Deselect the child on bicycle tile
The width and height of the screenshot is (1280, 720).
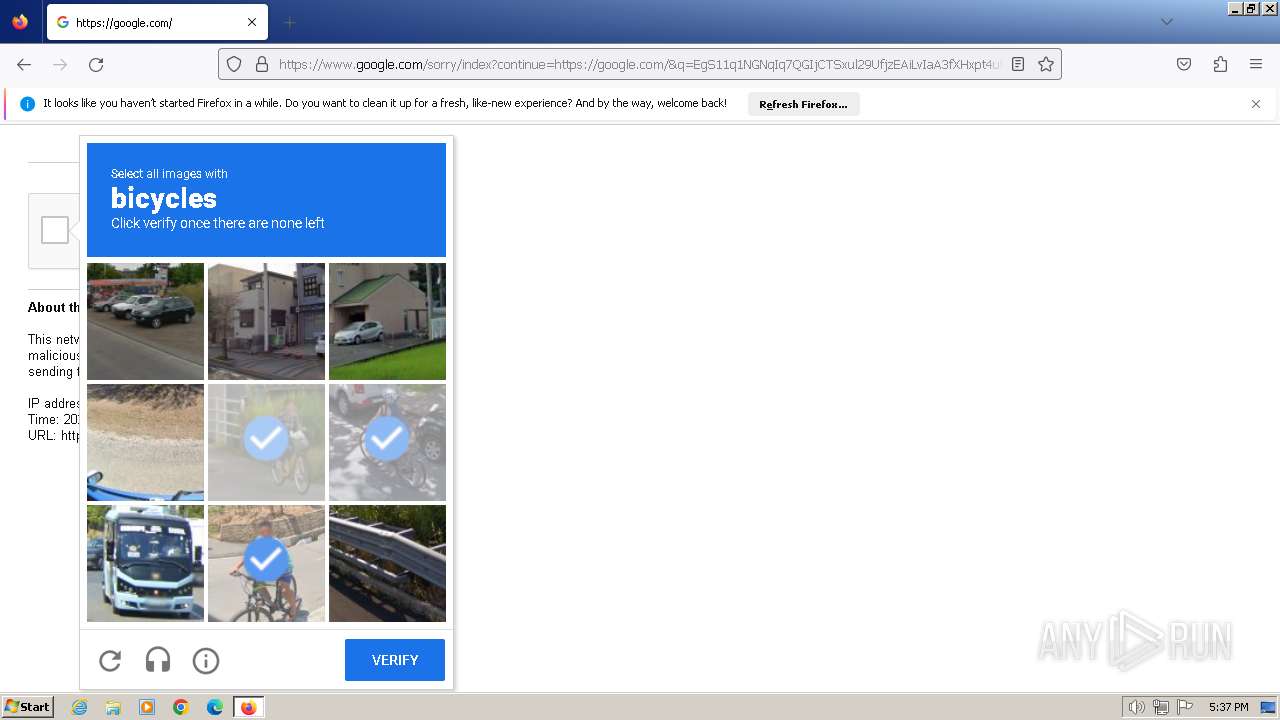click(x=266, y=442)
